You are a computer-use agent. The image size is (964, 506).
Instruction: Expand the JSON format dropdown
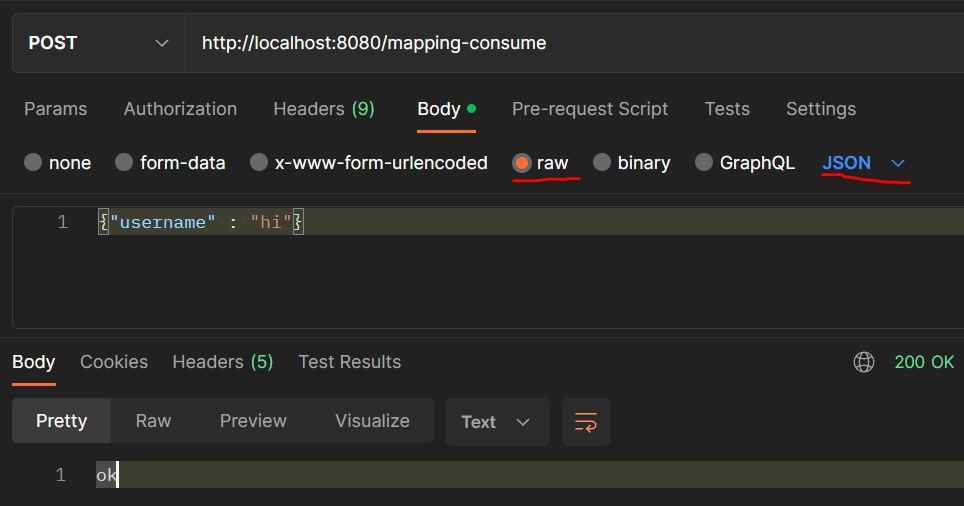coord(863,163)
